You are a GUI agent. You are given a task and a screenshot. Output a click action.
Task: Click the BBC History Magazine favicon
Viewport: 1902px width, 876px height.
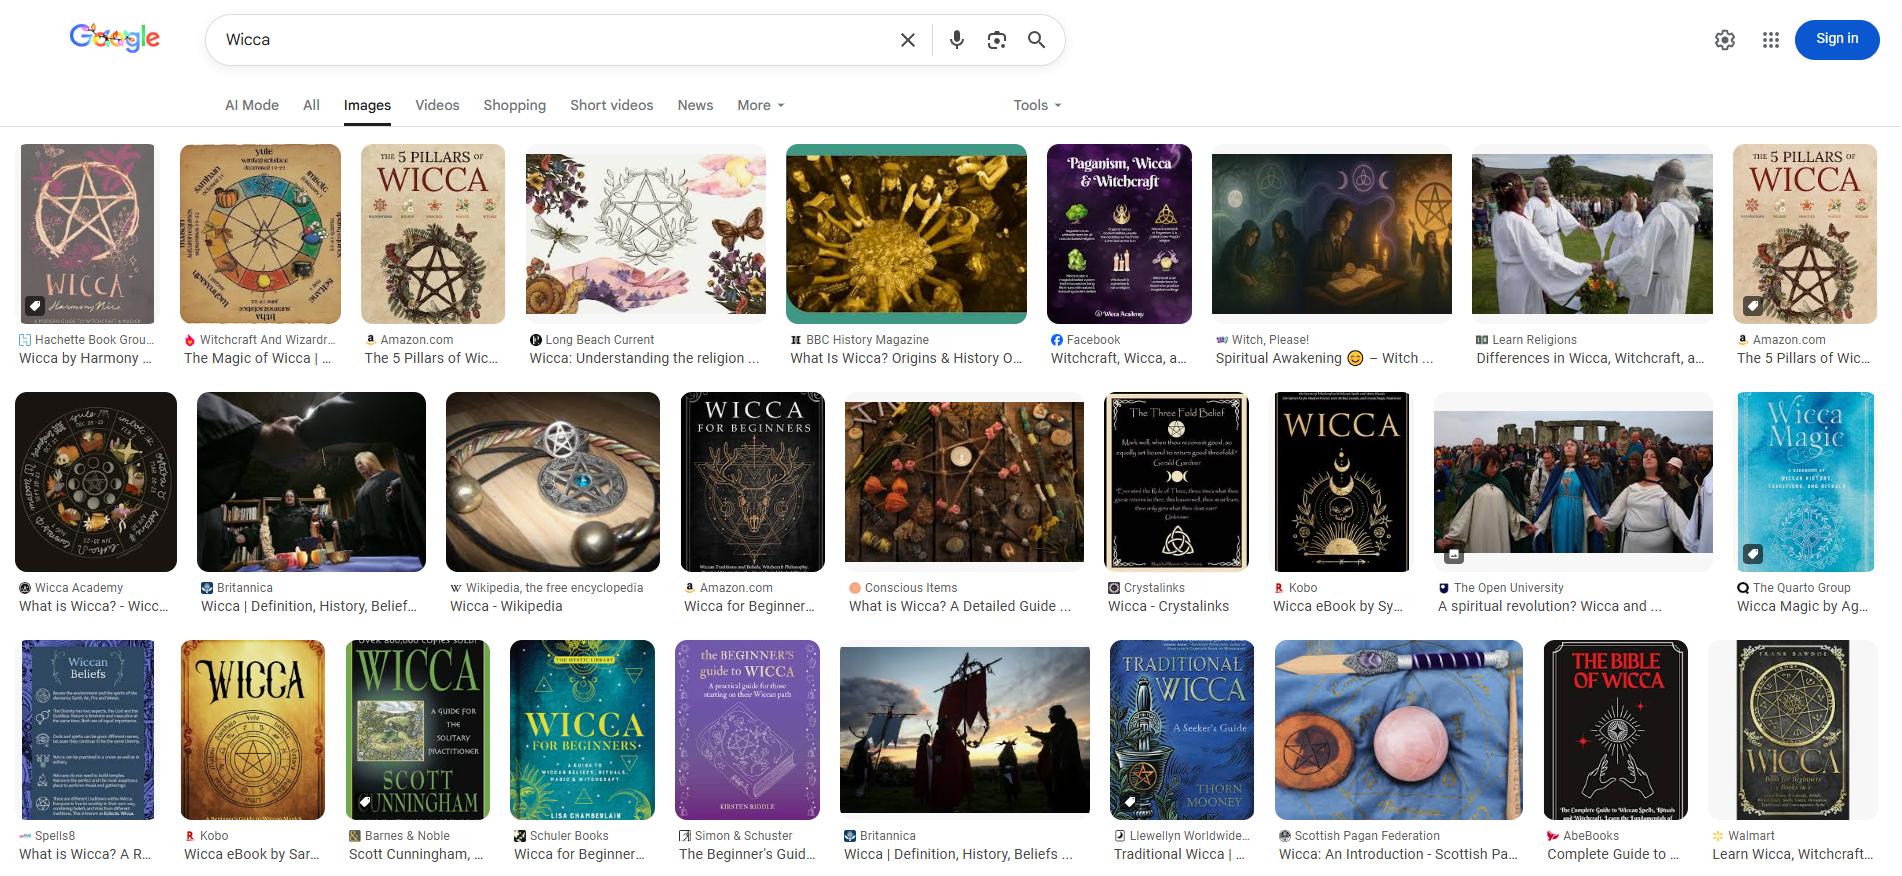point(796,340)
